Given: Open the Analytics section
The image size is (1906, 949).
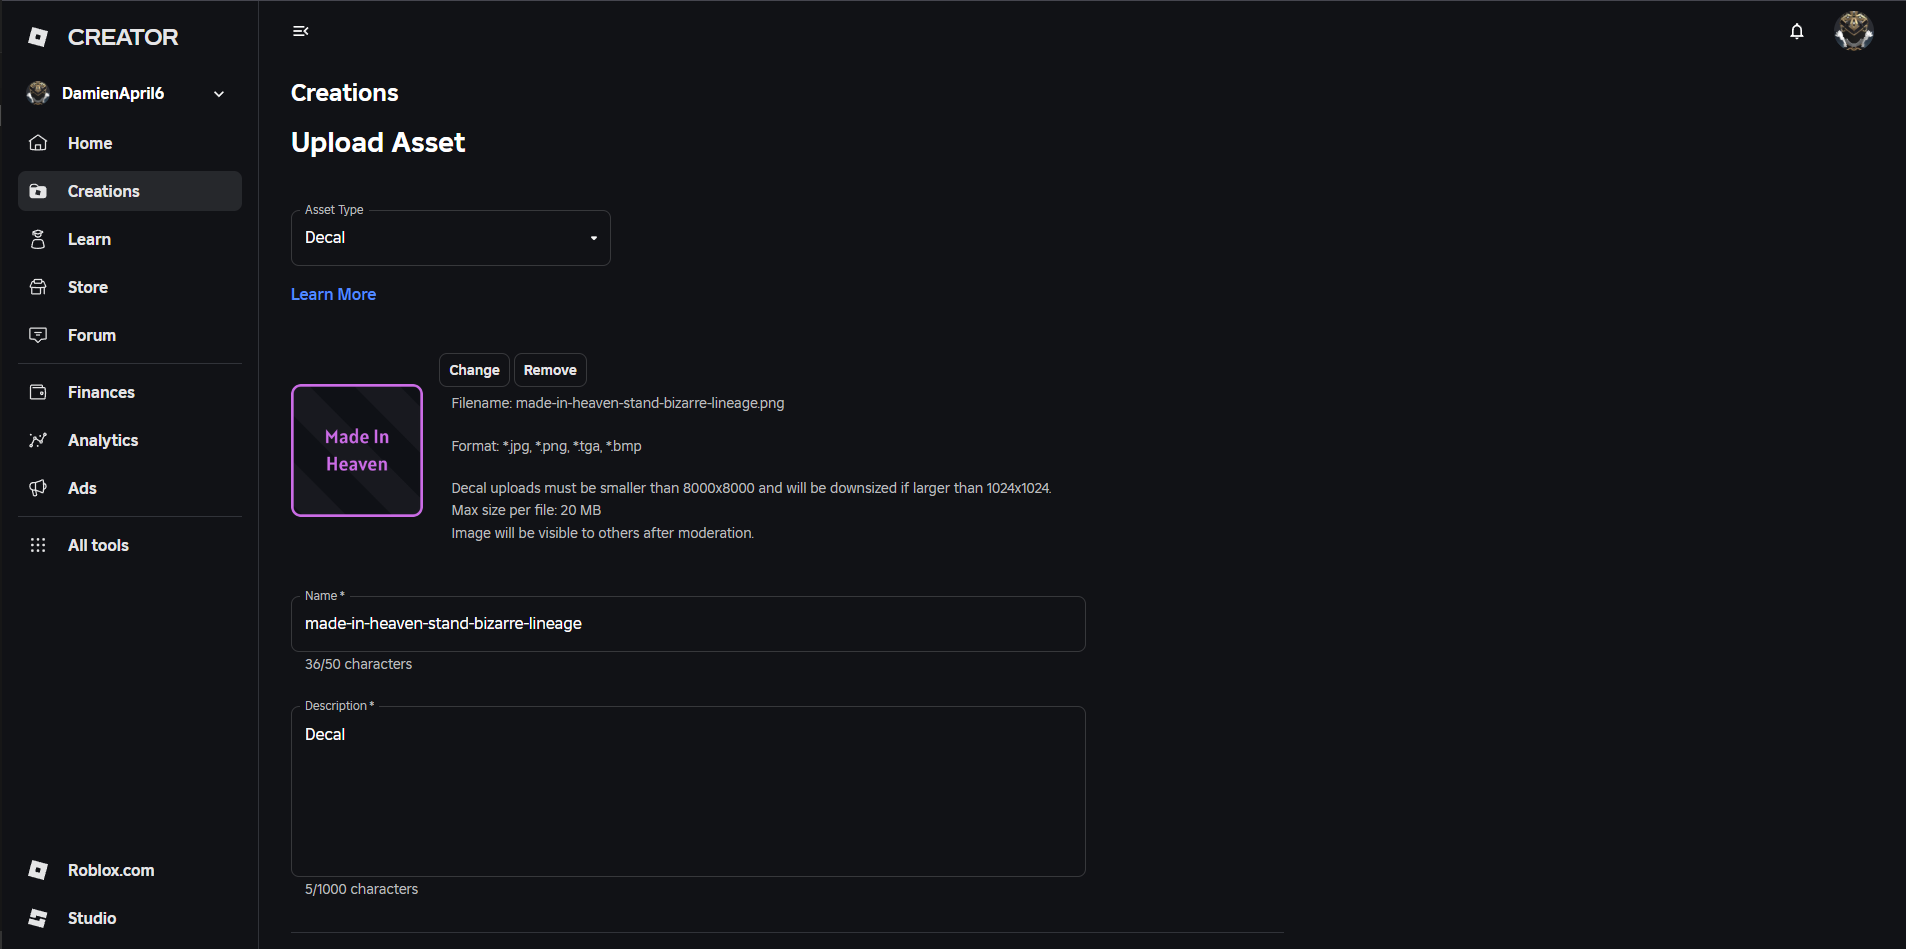Looking at the screenshot, I should [x=103, y=440].
